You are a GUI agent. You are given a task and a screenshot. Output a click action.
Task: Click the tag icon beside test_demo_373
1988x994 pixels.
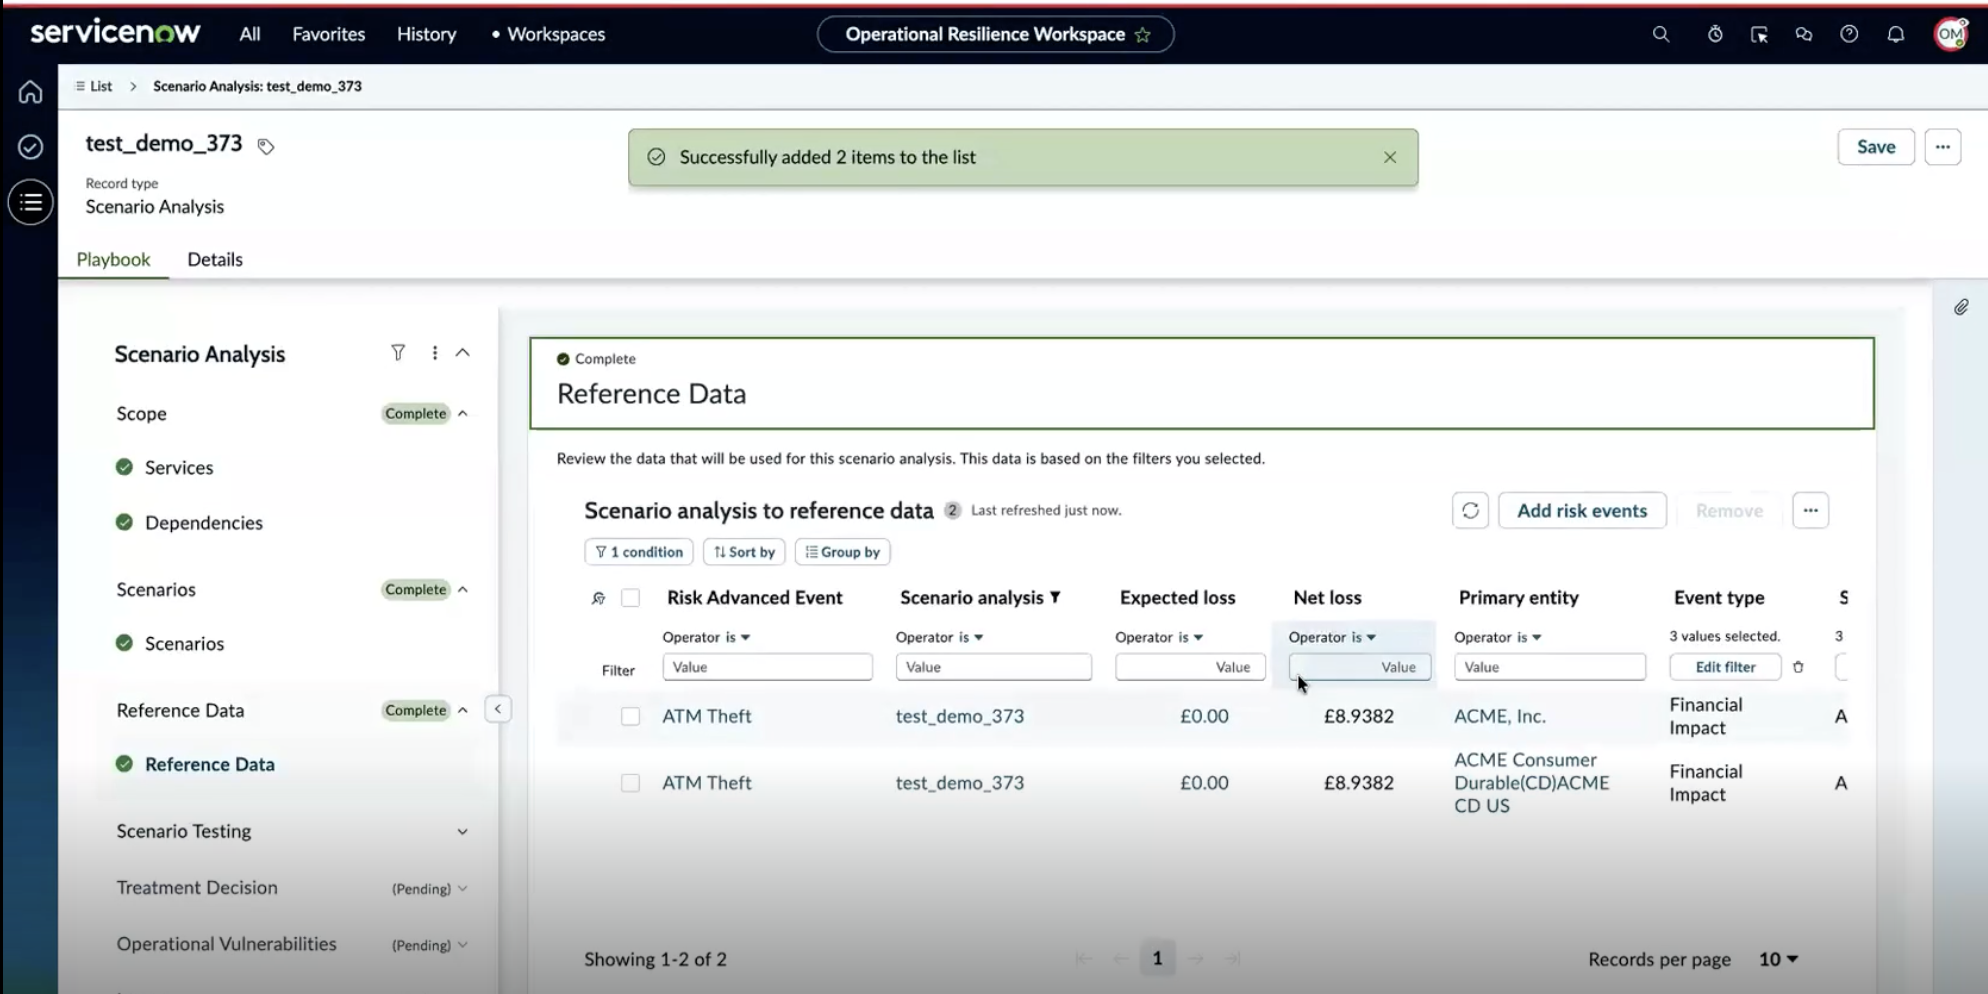(265, 146)
